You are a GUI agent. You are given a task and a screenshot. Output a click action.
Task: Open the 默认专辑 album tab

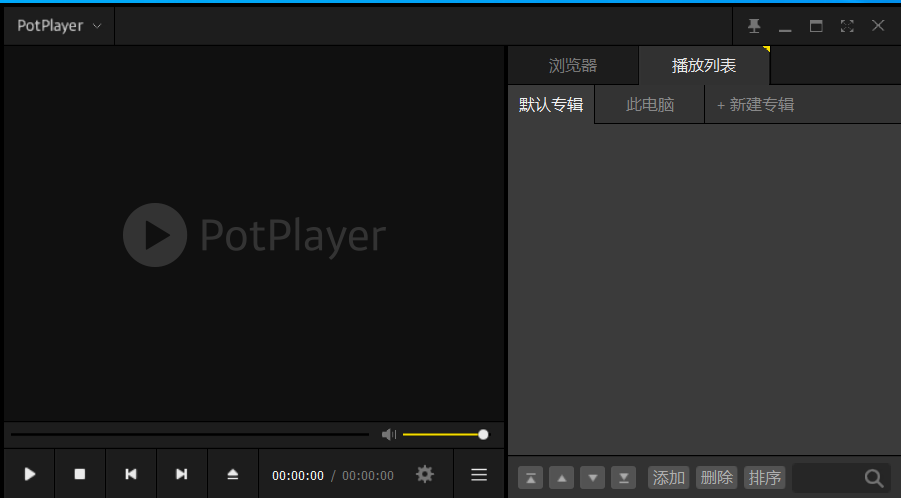coord(551,105)
